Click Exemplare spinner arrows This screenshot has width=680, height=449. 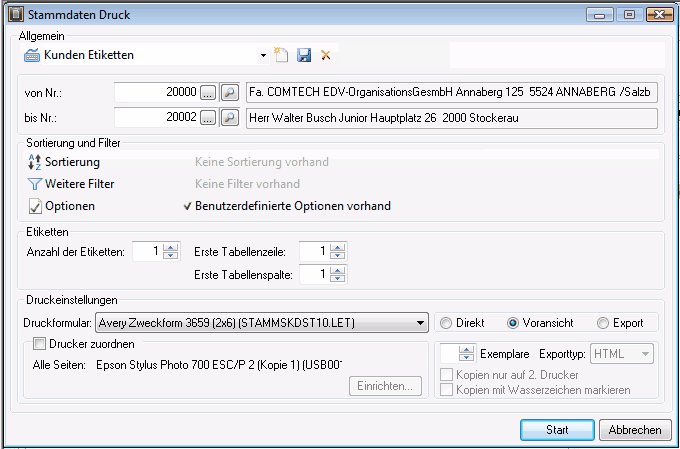[x=466, y=354]
